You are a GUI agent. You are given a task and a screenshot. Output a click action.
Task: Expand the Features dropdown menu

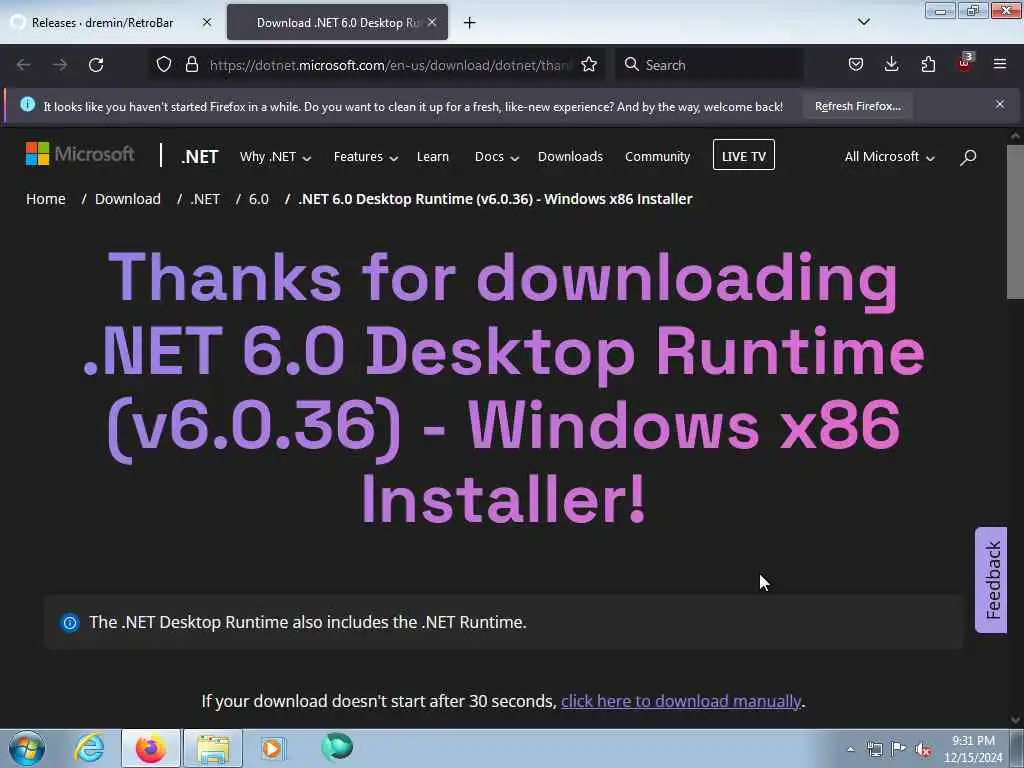coord(366,157)
